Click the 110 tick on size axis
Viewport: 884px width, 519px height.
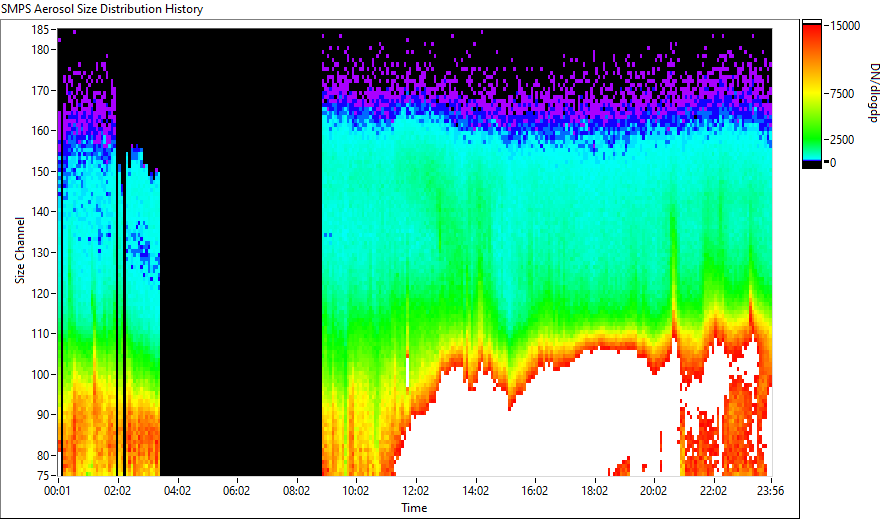[39, 334]
